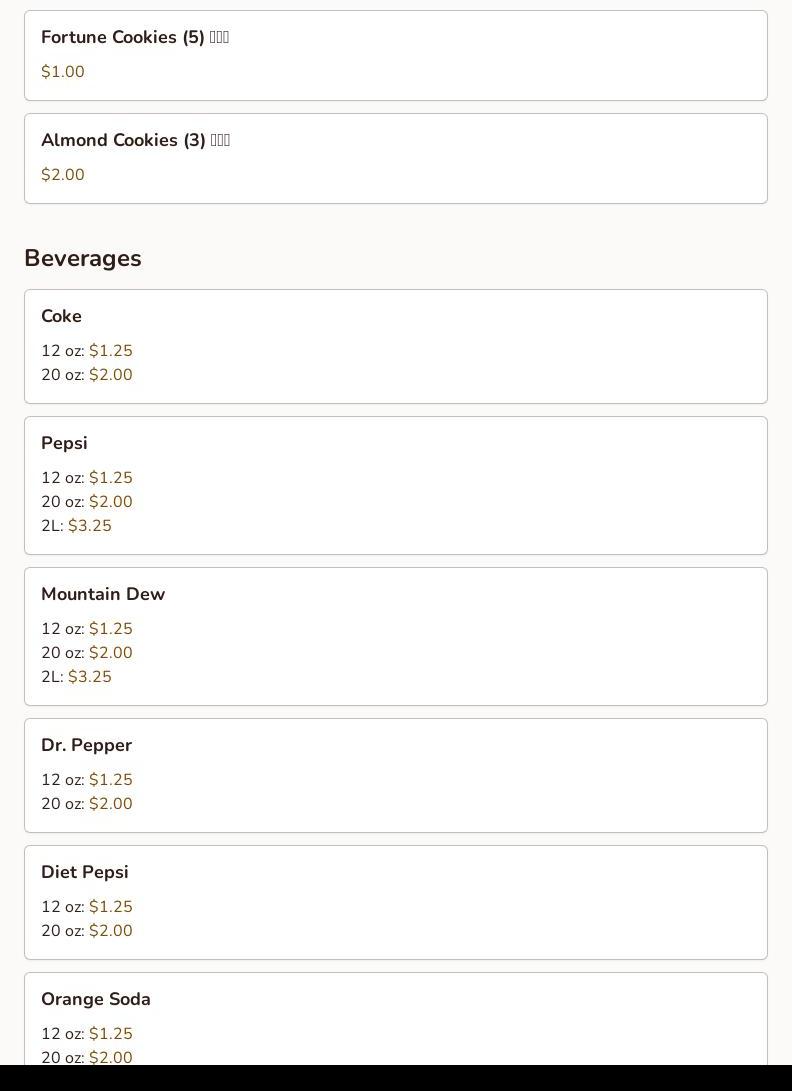Viewport: 792px width, 1091px height.
Task: Select the $2.00 Almond Cookies price
Action: [x=63, y=175]
